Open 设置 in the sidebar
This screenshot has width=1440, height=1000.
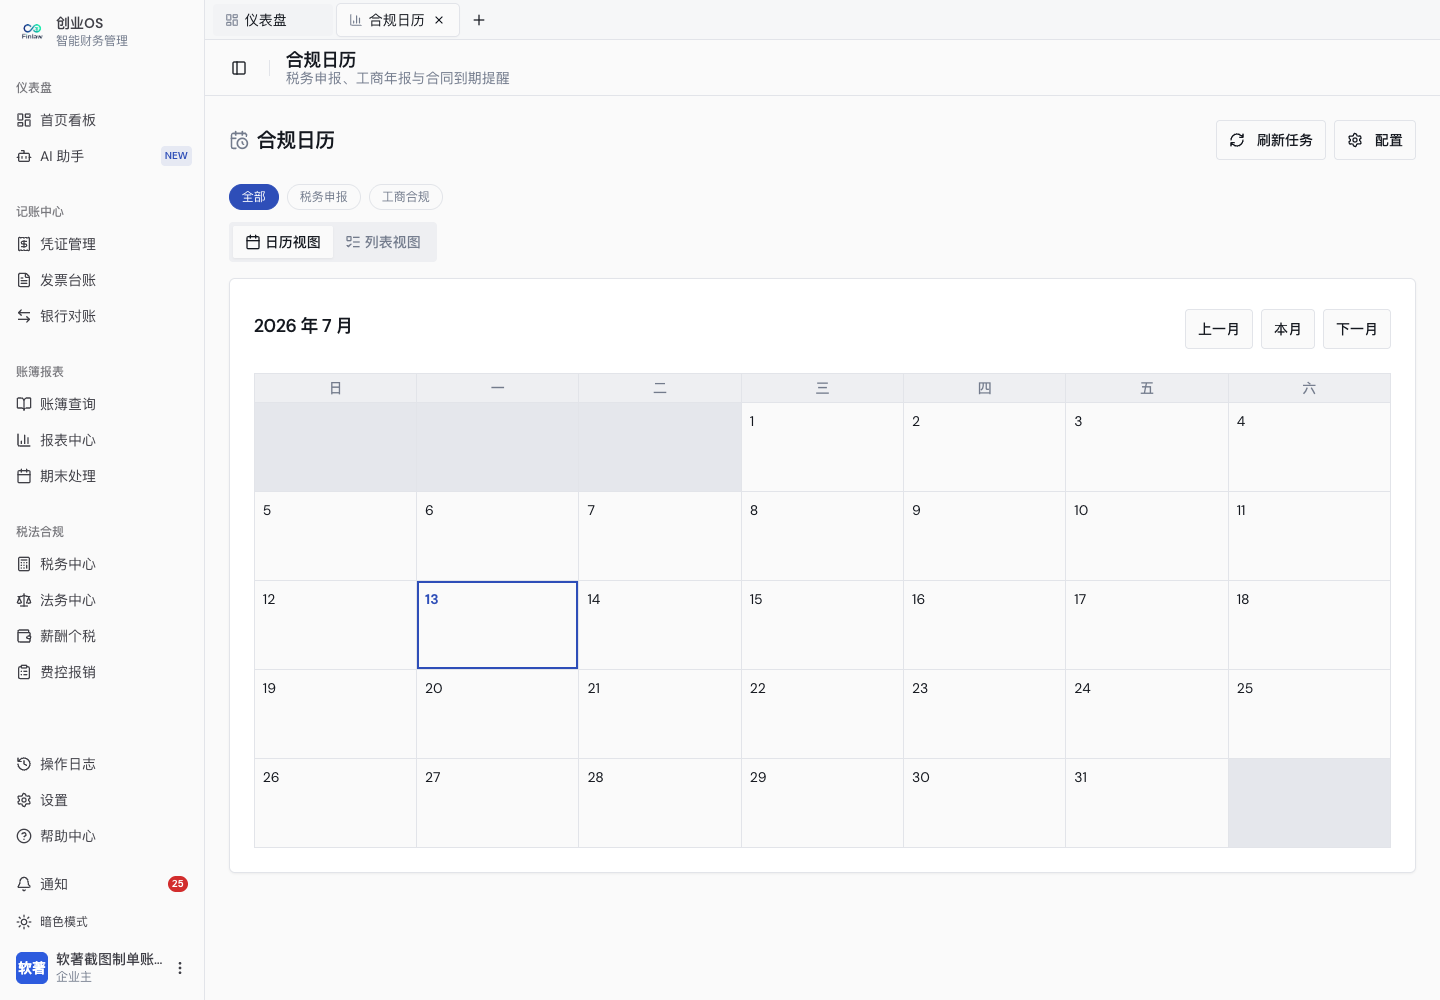(x=102, y=800)
